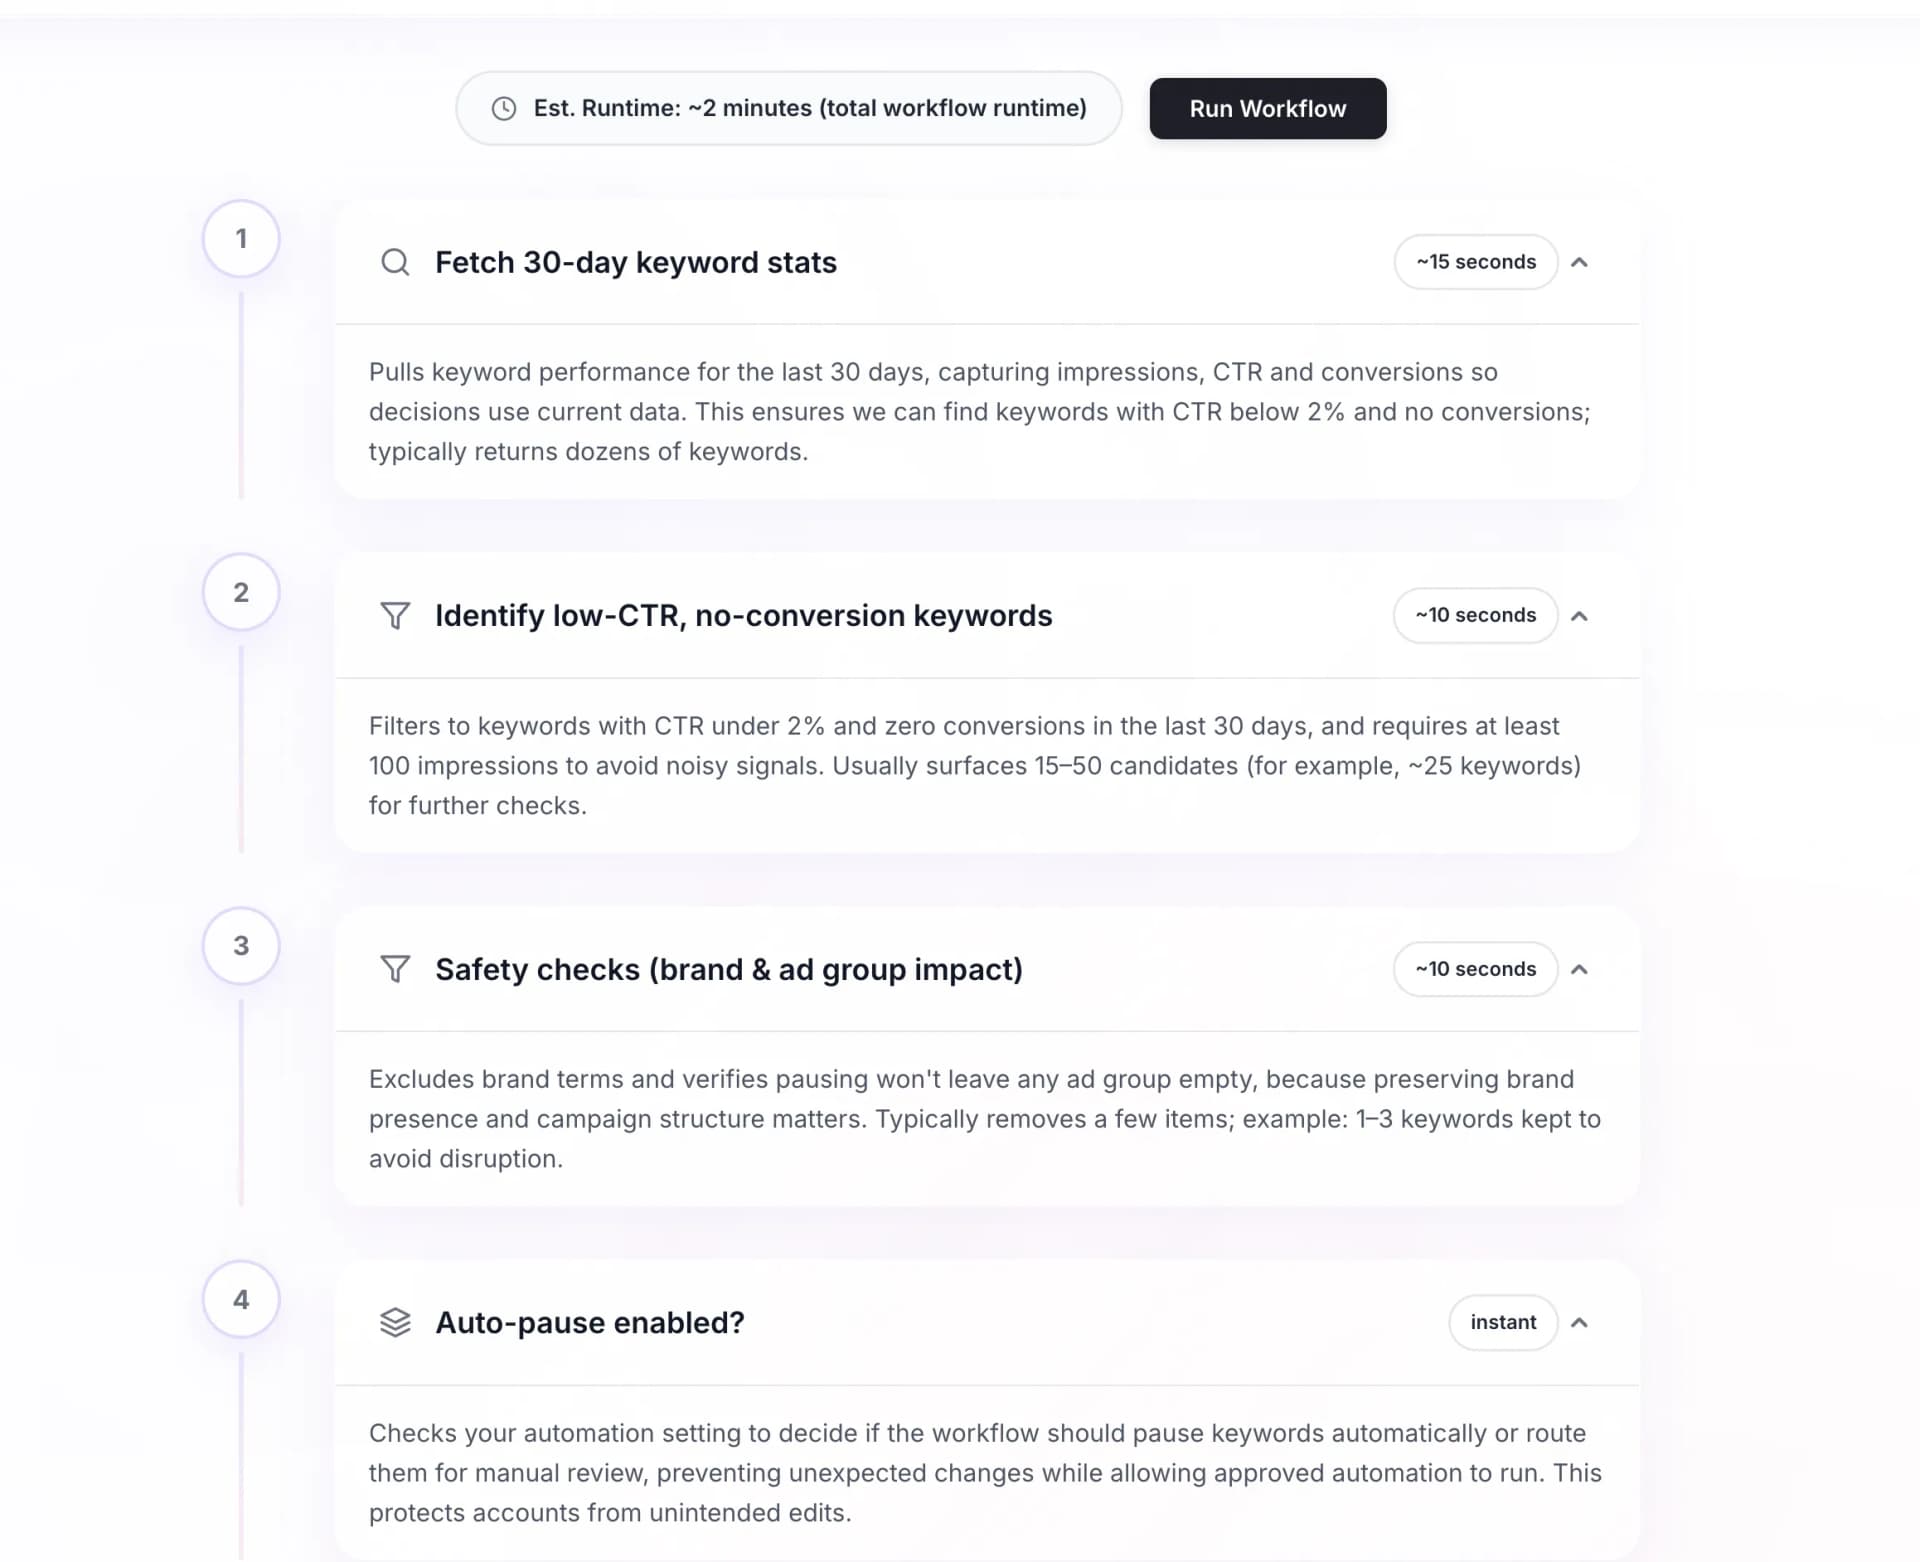Click the '~10 seconds' badge on step 2
The height and width of the screenshot is (1562, 1920).
pos(1474,615)
